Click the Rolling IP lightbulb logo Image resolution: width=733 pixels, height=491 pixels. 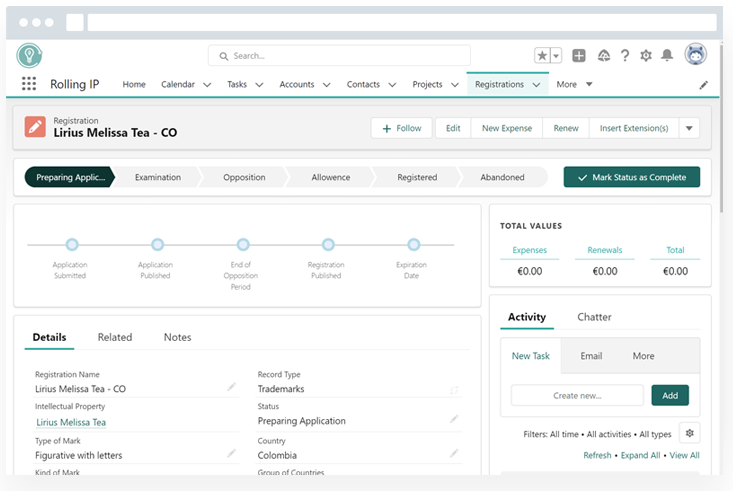29,55
